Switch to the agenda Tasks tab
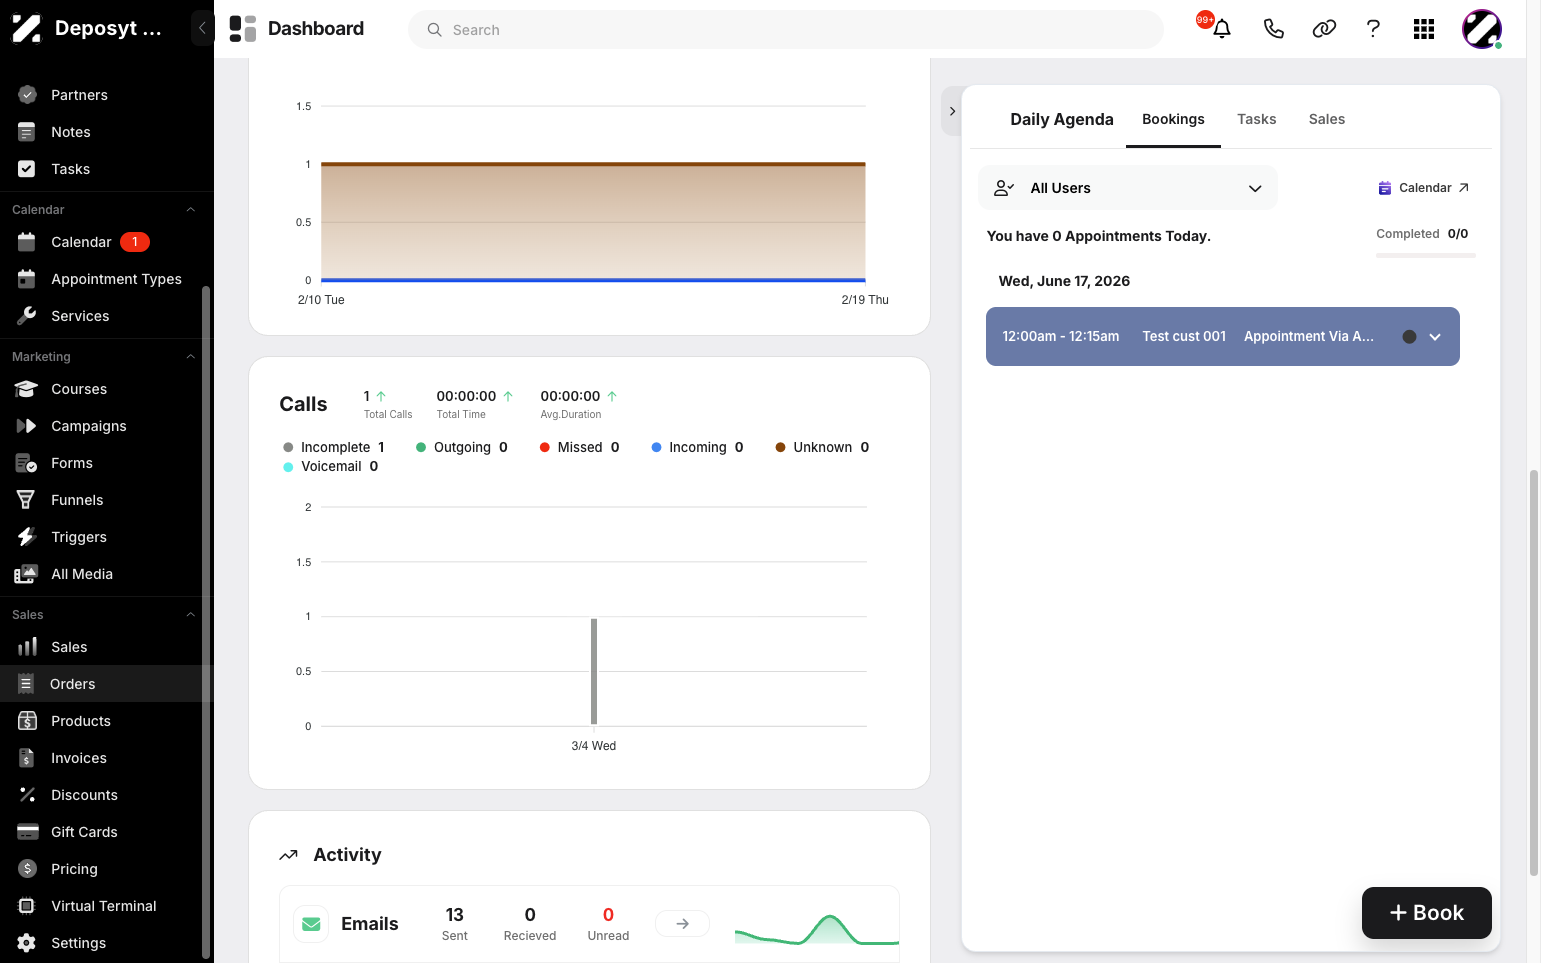This screenshot has height=963, width=1541. pyautogui.click(x=1256, y=119)
